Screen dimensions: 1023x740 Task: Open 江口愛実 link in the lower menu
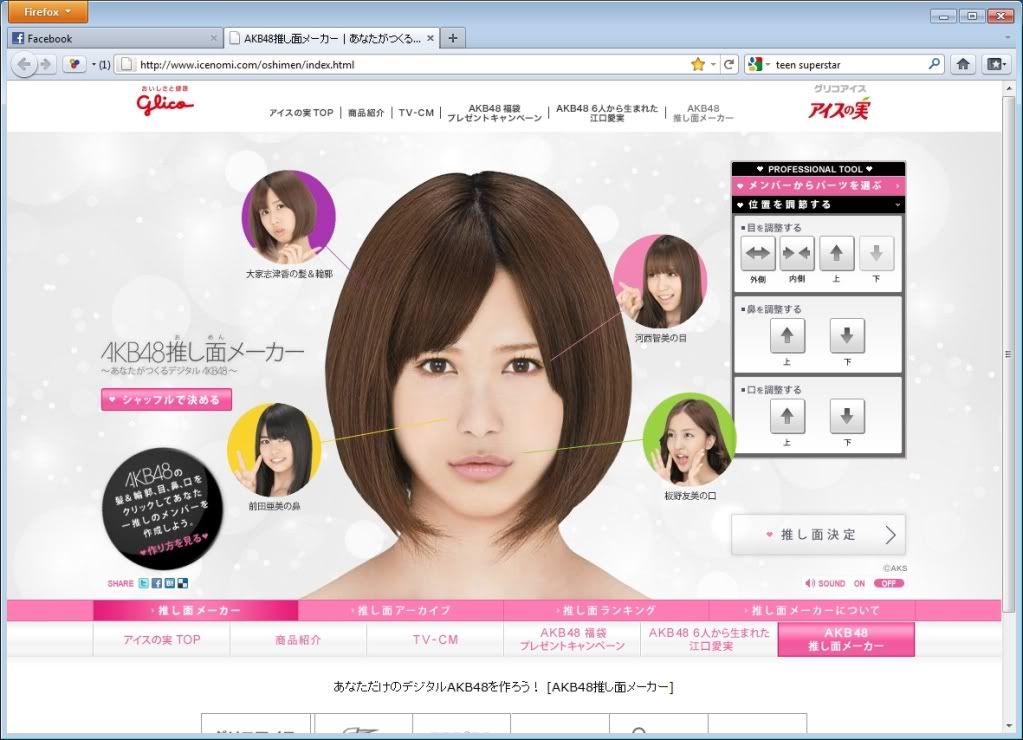(x=709, y=640)
